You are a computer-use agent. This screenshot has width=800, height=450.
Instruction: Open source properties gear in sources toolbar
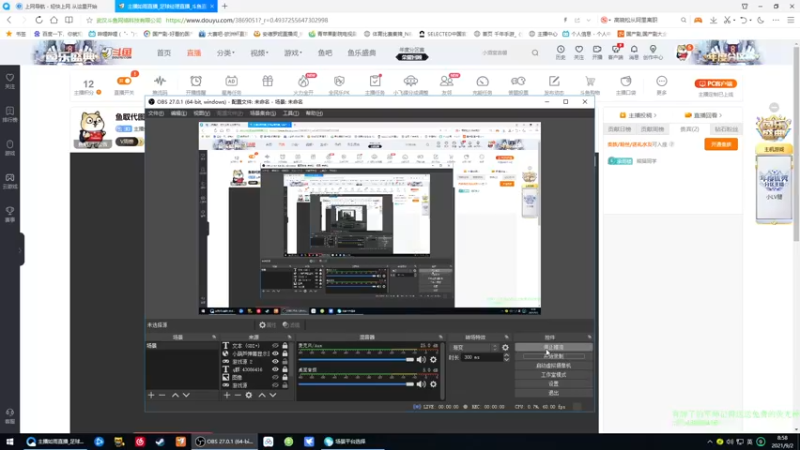point(248,395)
